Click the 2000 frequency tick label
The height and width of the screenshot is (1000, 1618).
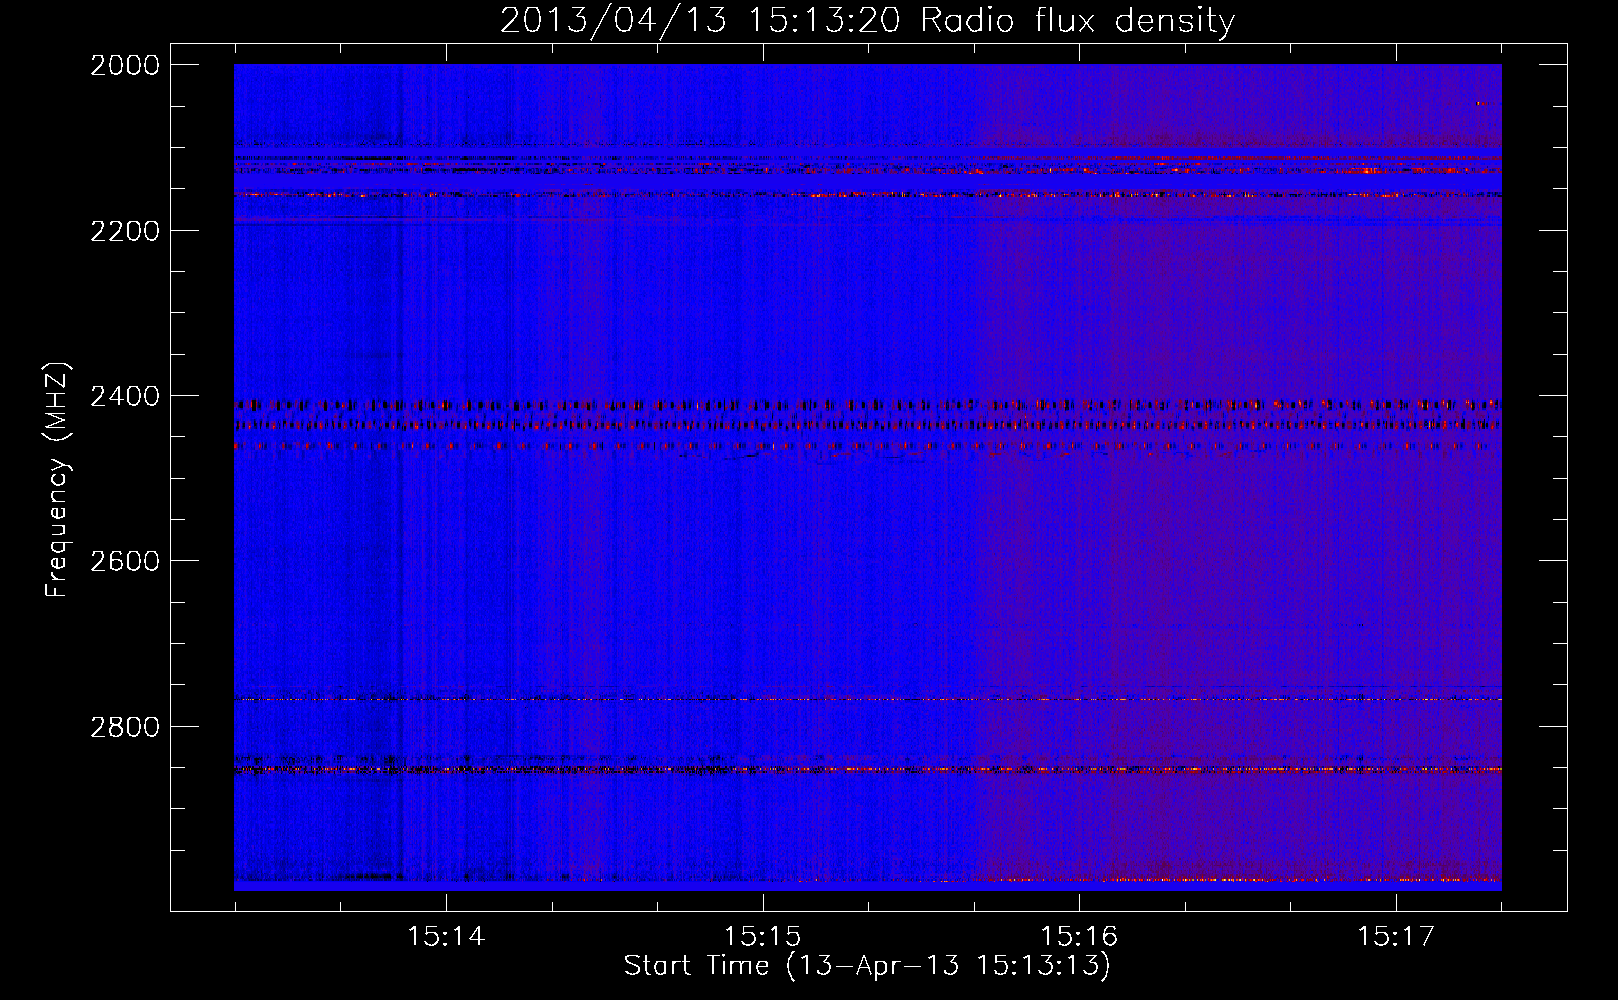coord(125,65)
